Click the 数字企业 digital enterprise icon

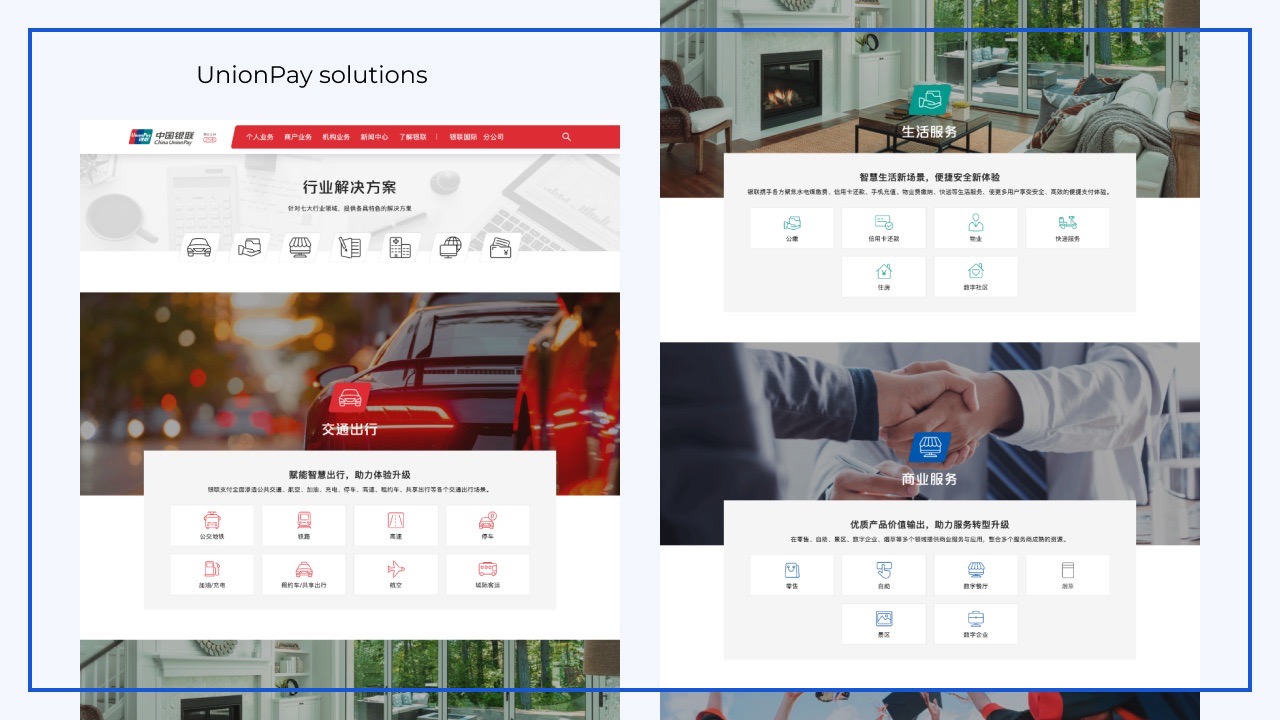click(976, 623)
